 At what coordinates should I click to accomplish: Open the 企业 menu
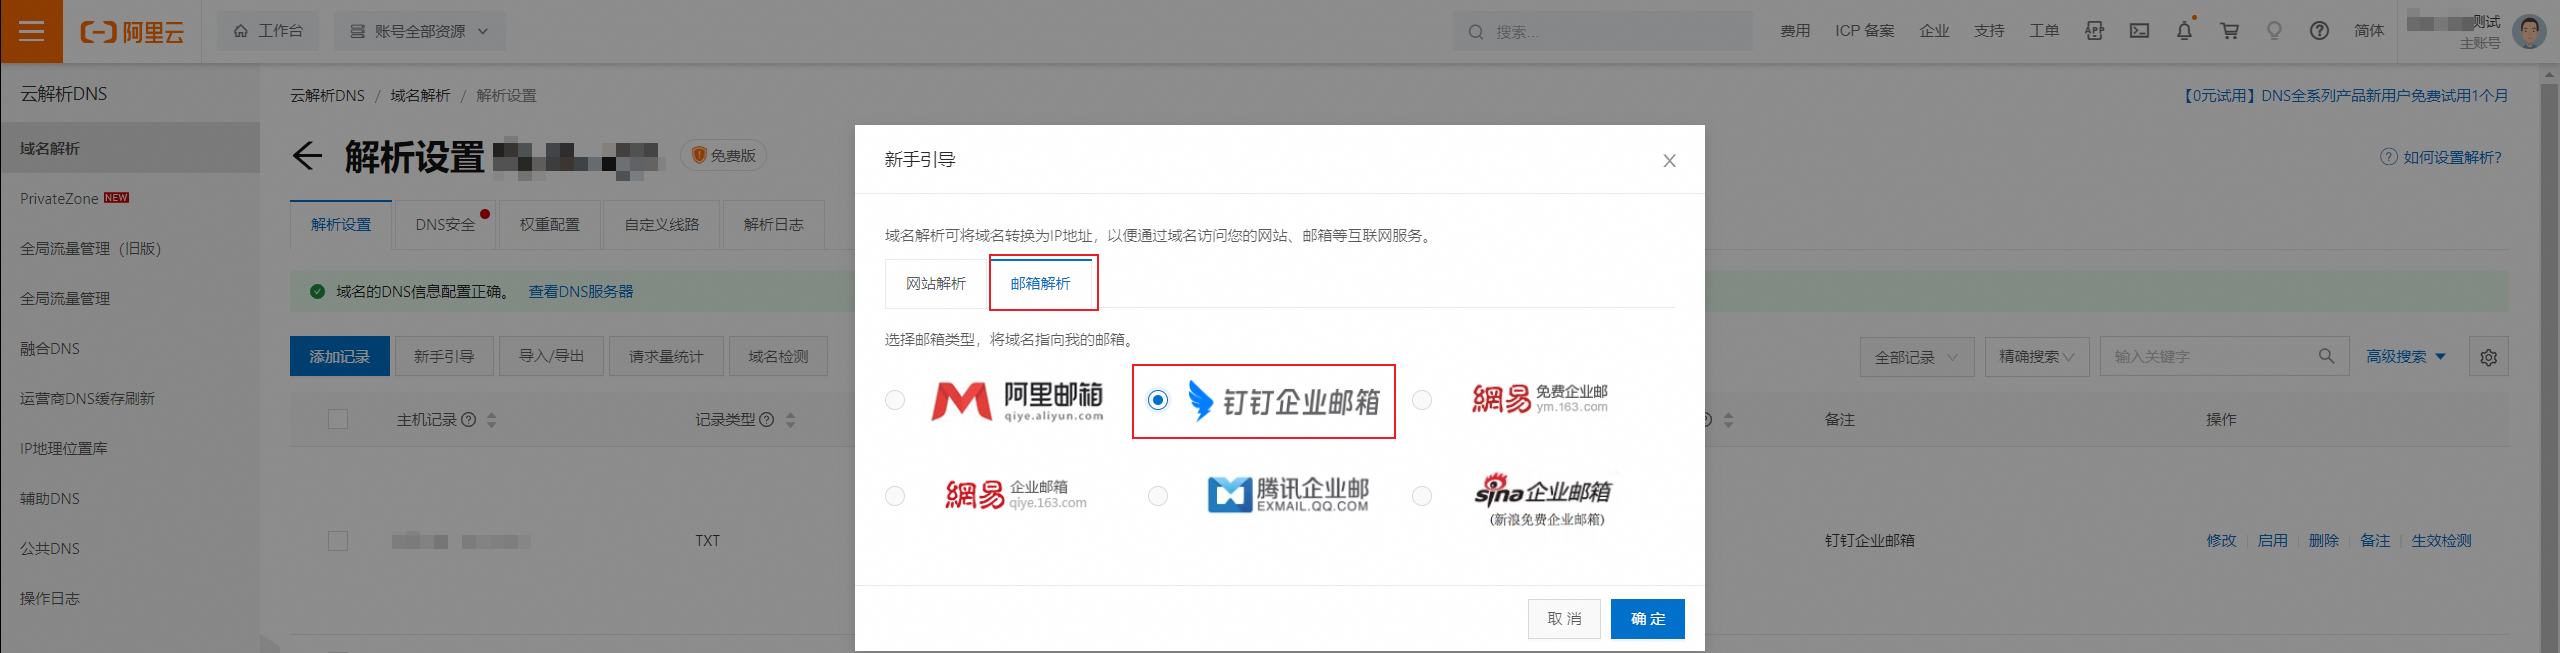tap(1934, 31)
